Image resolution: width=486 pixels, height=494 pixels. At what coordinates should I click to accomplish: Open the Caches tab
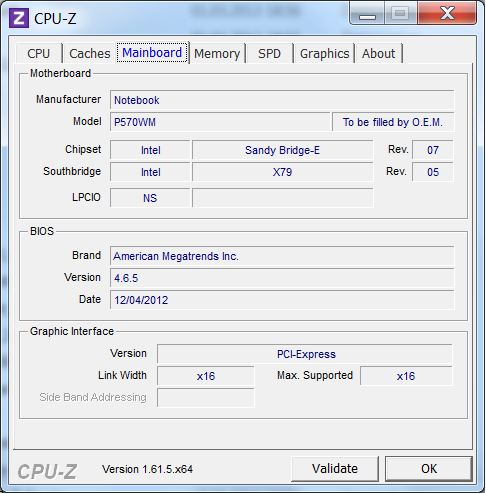coord(89,54)
